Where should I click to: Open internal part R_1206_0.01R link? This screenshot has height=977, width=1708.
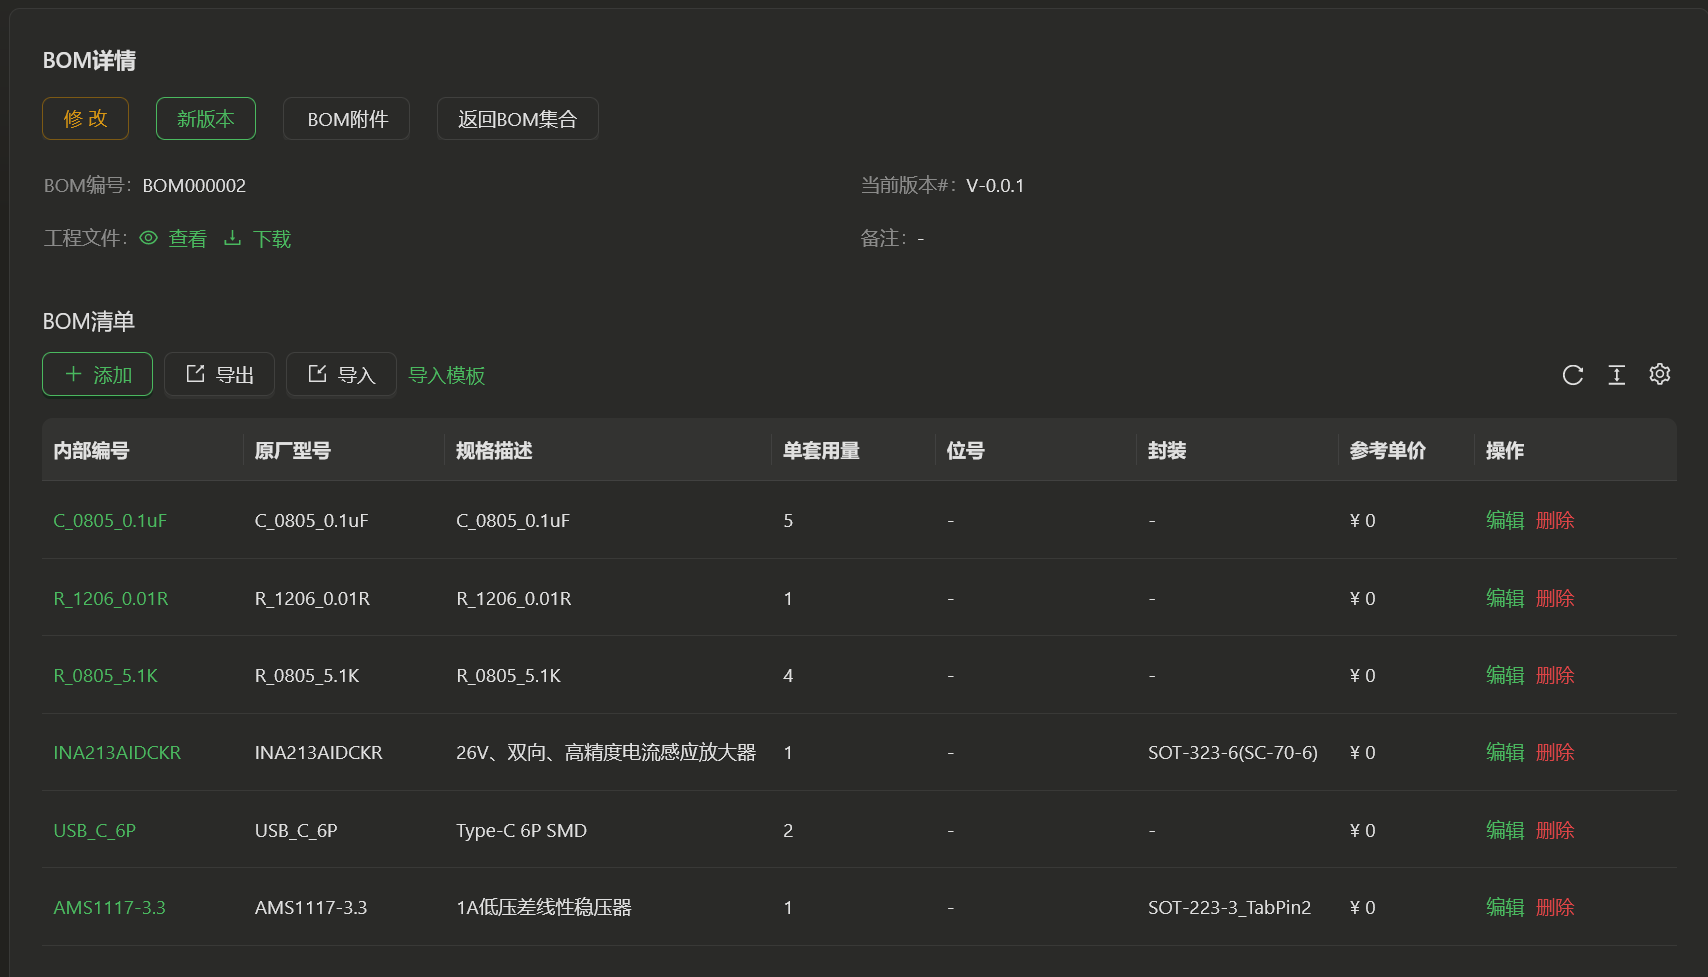[111, 598]
